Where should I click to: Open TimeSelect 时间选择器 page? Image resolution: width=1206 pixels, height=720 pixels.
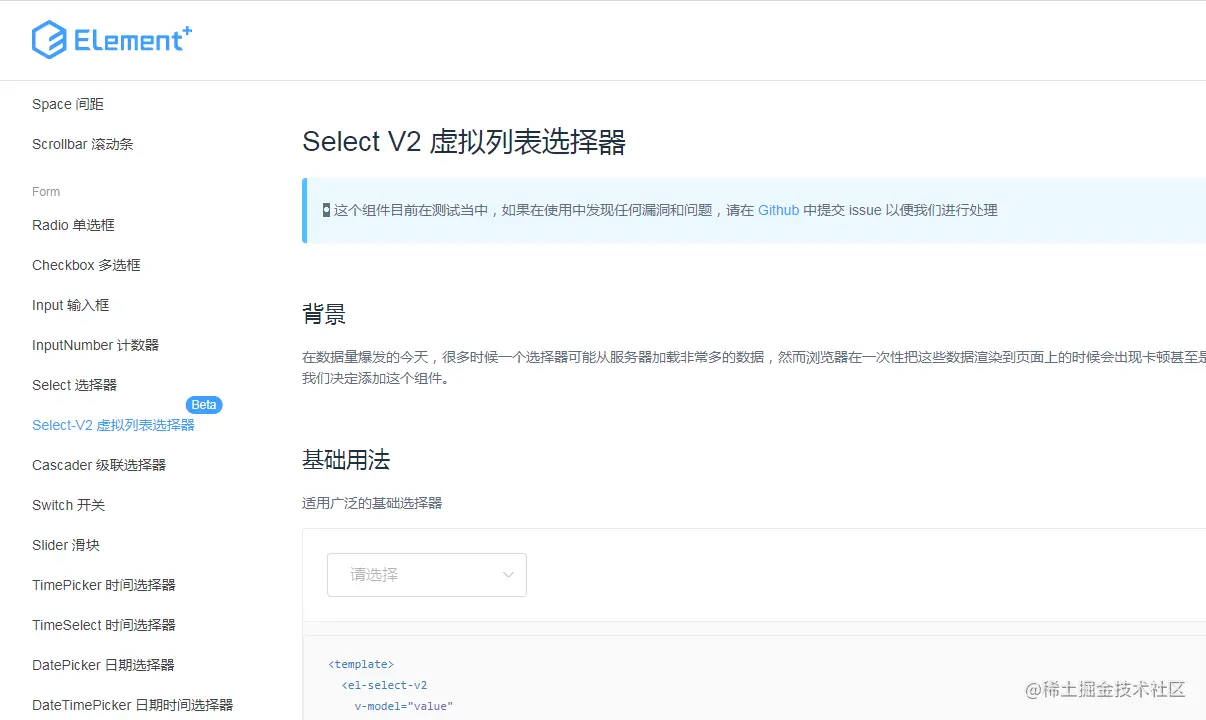click(104, 625)
